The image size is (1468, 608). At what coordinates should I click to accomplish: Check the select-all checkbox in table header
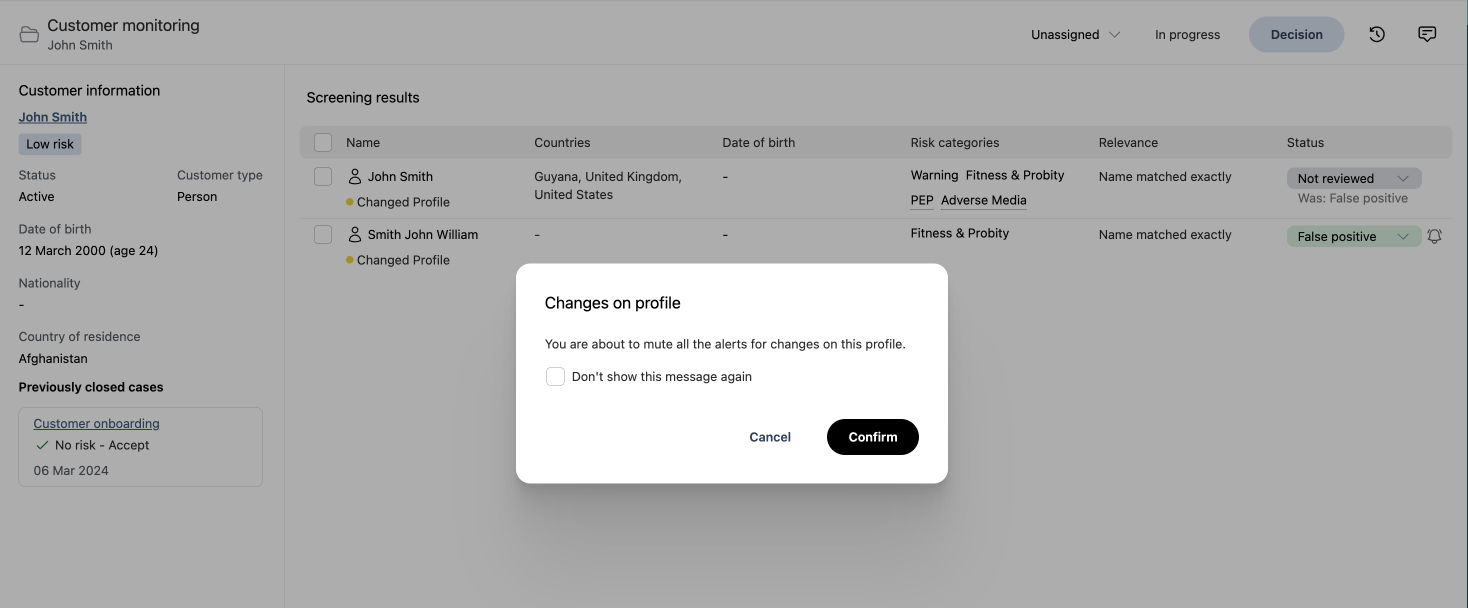(322, 142)
